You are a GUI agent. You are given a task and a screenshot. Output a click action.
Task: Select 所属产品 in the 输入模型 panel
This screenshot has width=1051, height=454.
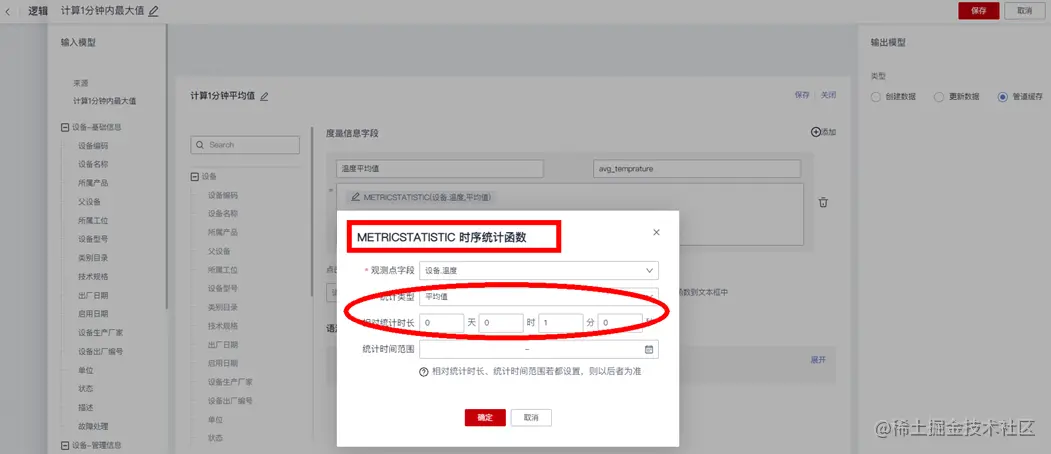[93, 182]
